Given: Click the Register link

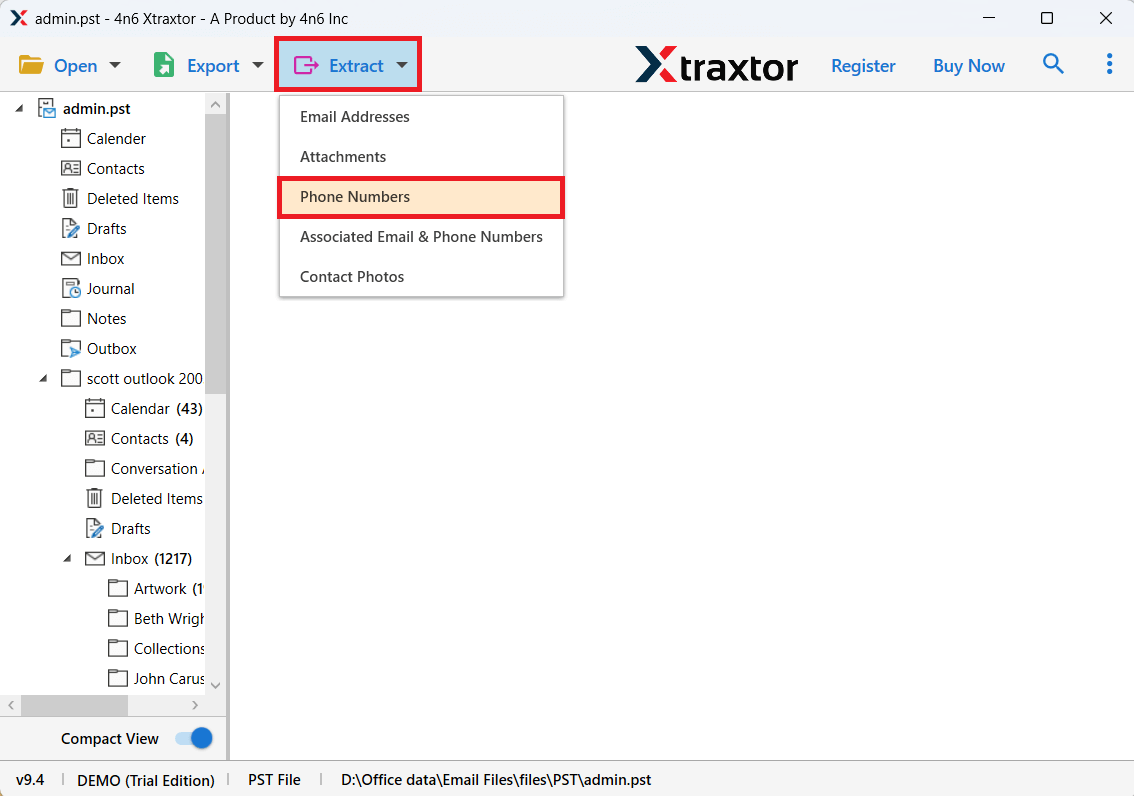Looking at the screenshot, I should pos(863,66).
